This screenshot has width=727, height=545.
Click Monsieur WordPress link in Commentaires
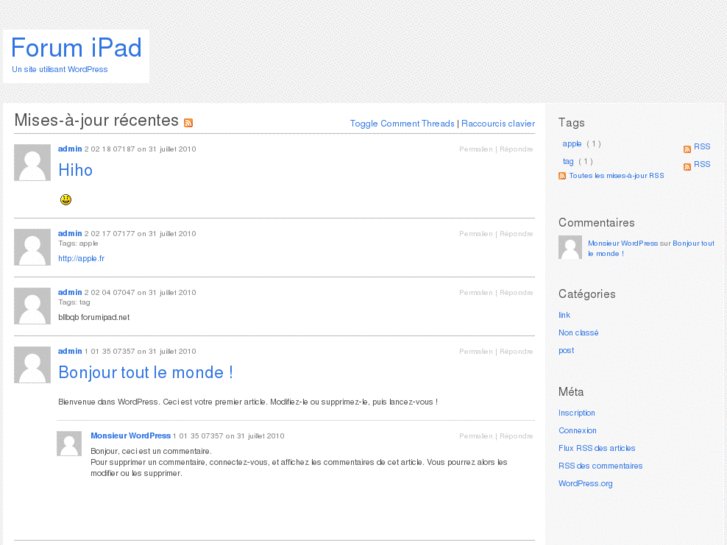(x=623, y=243)
